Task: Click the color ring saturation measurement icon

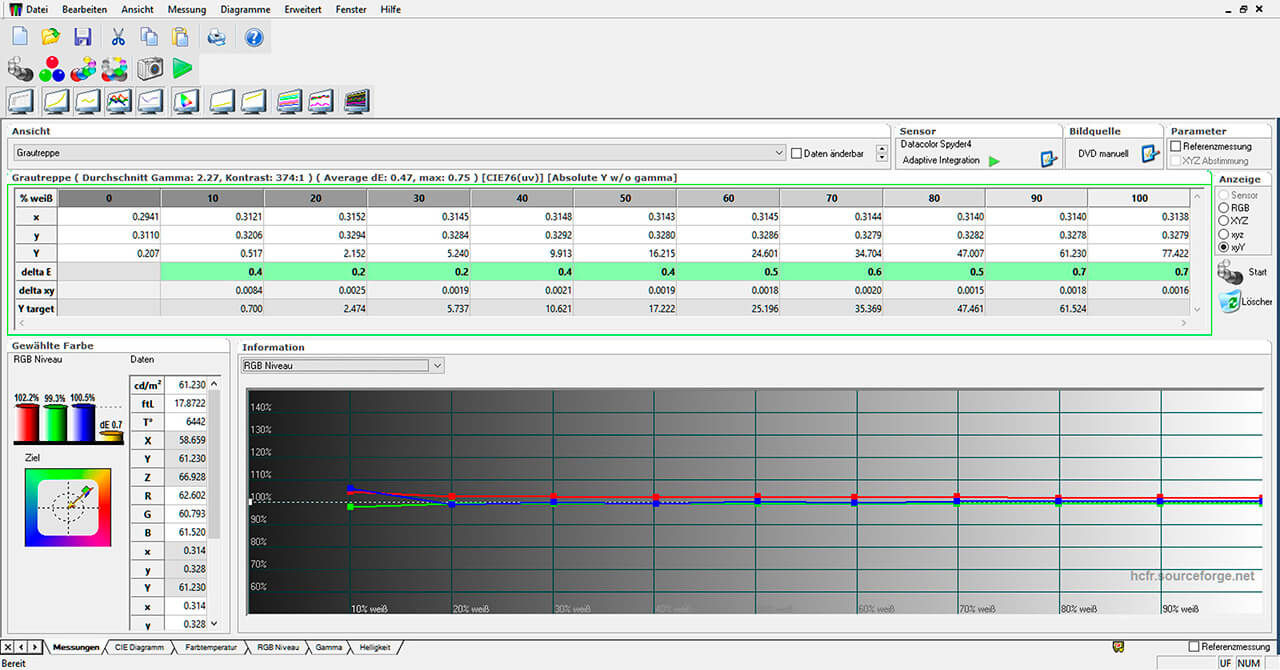Action: click(116, 69)
